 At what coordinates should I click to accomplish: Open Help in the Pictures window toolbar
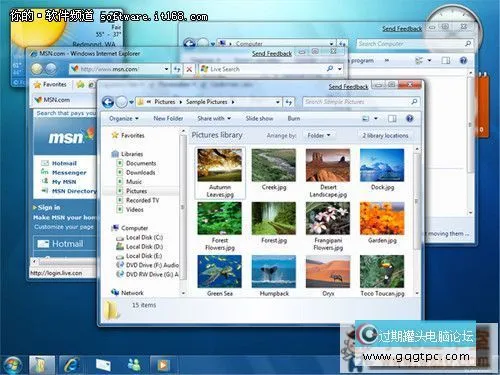point(410,118)
